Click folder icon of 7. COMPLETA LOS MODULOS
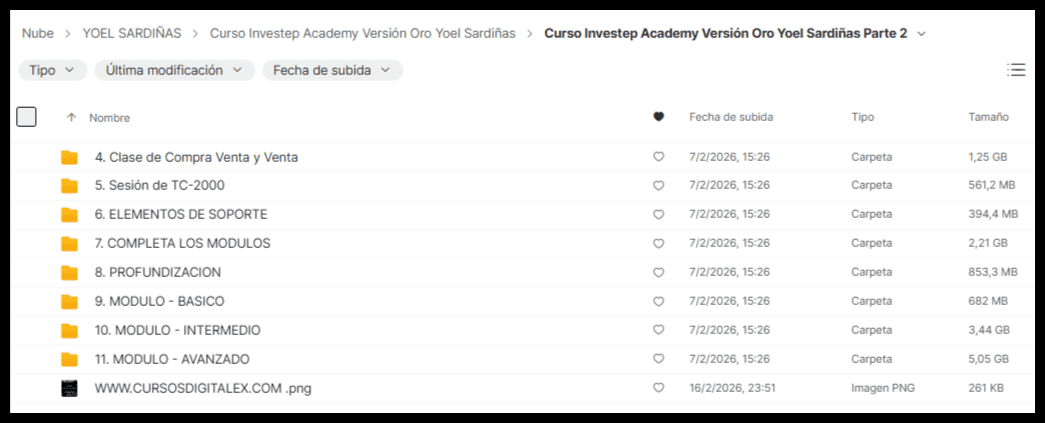This screenshot has width=1045, height=423. [x=69, y=243]
